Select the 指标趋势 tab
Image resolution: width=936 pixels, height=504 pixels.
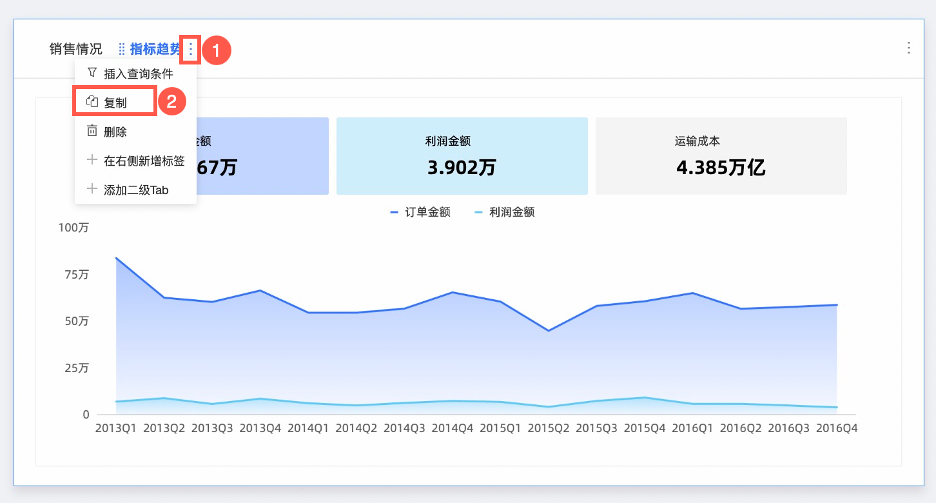pyautogui.click(x=156, y=49)
